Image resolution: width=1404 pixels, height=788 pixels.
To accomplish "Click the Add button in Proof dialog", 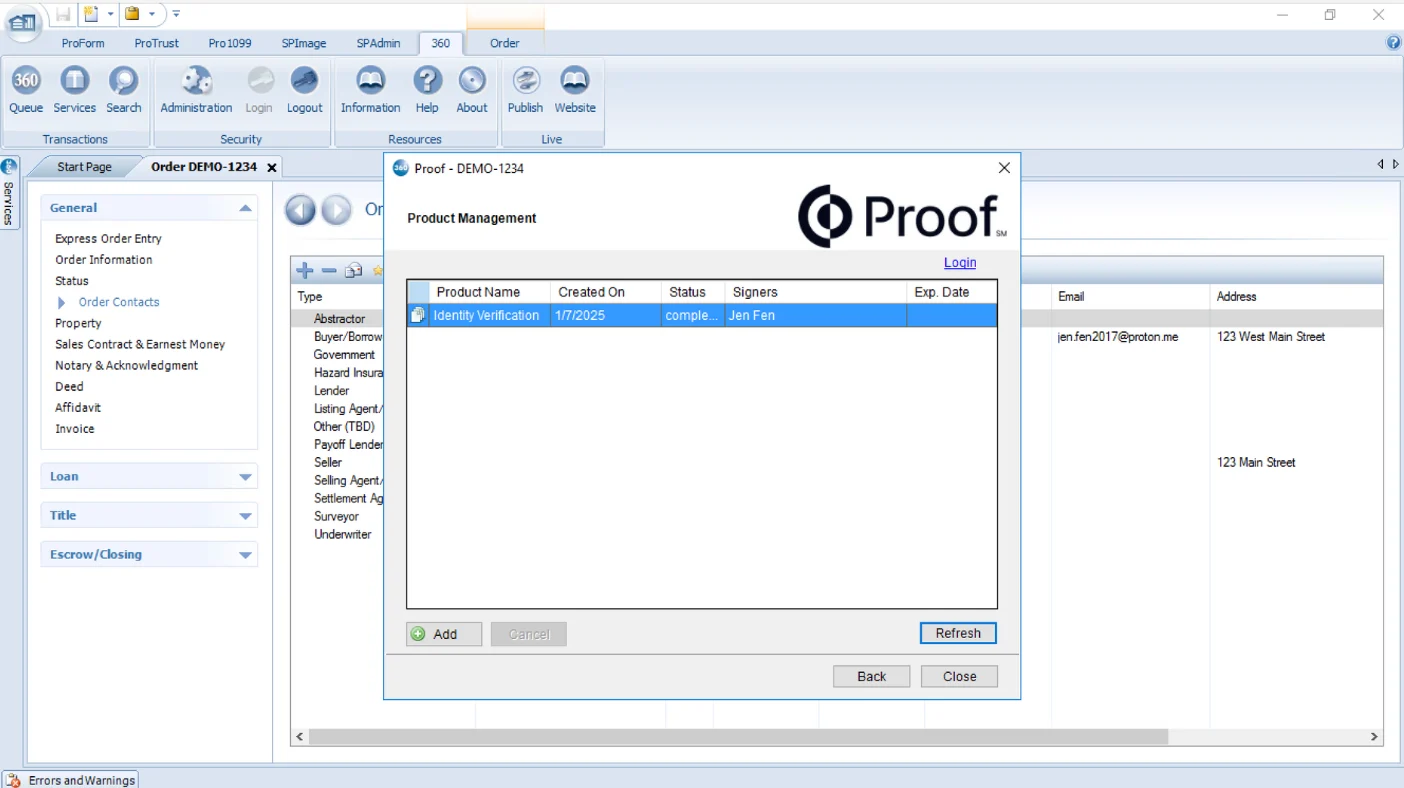I will click(444, 634).
